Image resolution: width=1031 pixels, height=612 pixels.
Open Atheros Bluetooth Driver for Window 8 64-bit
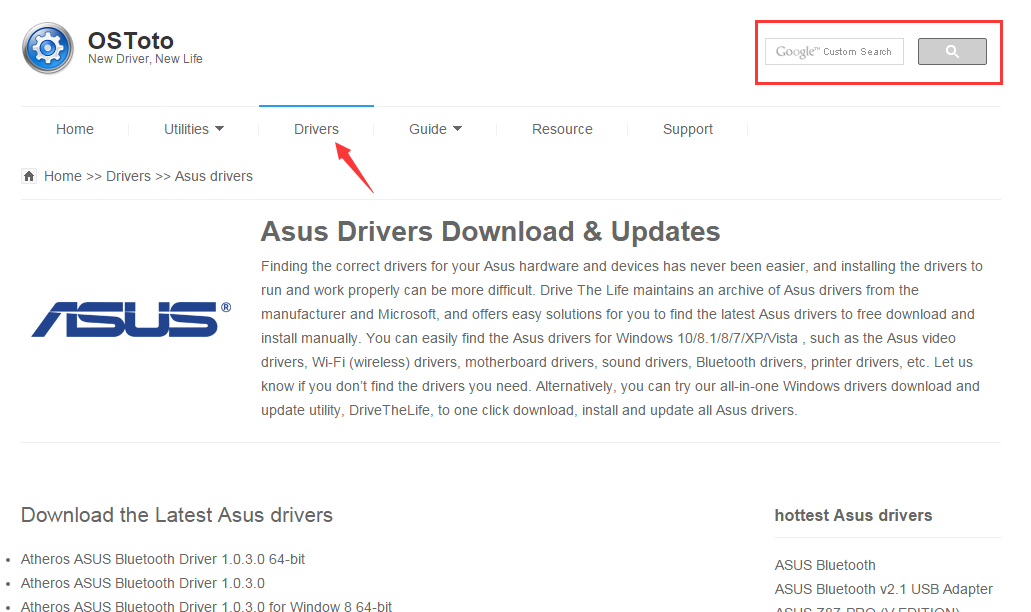click(x=206, y=606)
